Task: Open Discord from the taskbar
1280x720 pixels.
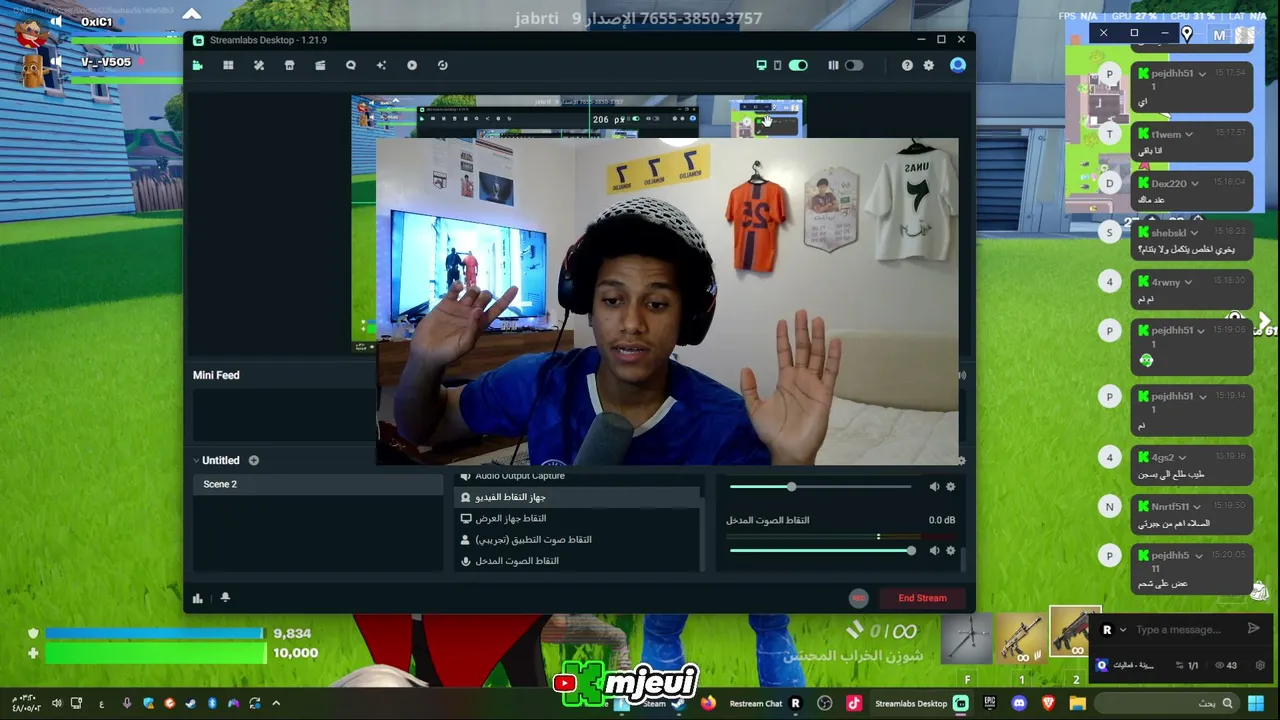Action: click(x=1019, y=703)
